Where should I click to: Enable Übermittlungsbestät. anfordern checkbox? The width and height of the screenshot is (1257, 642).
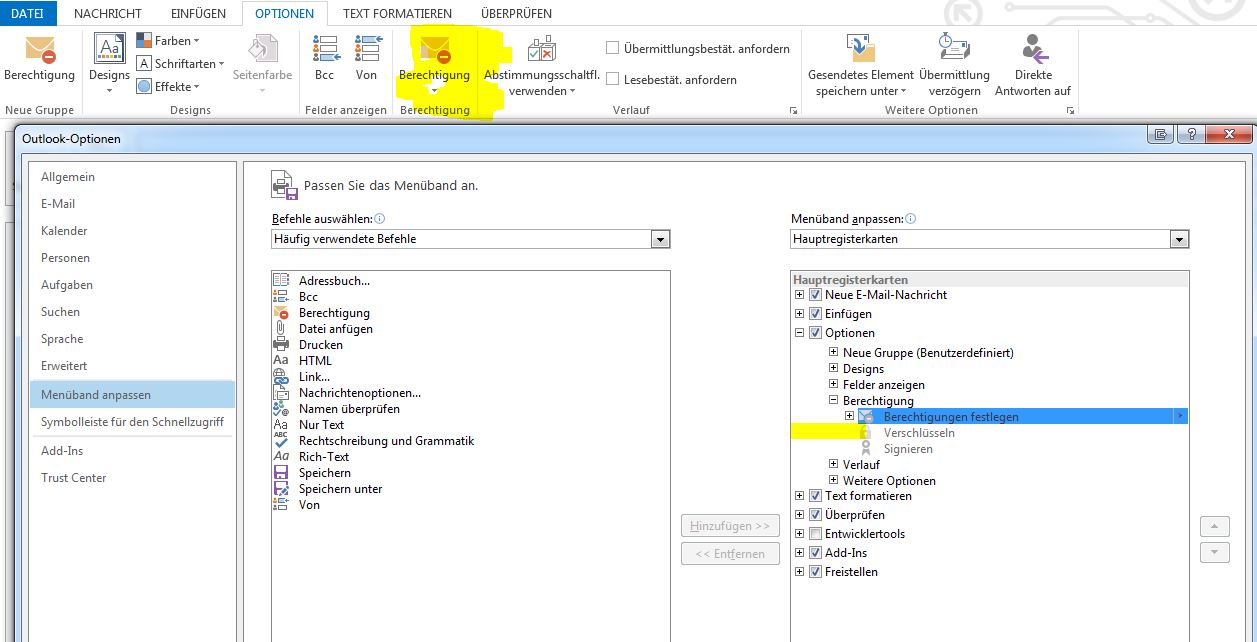613,48
